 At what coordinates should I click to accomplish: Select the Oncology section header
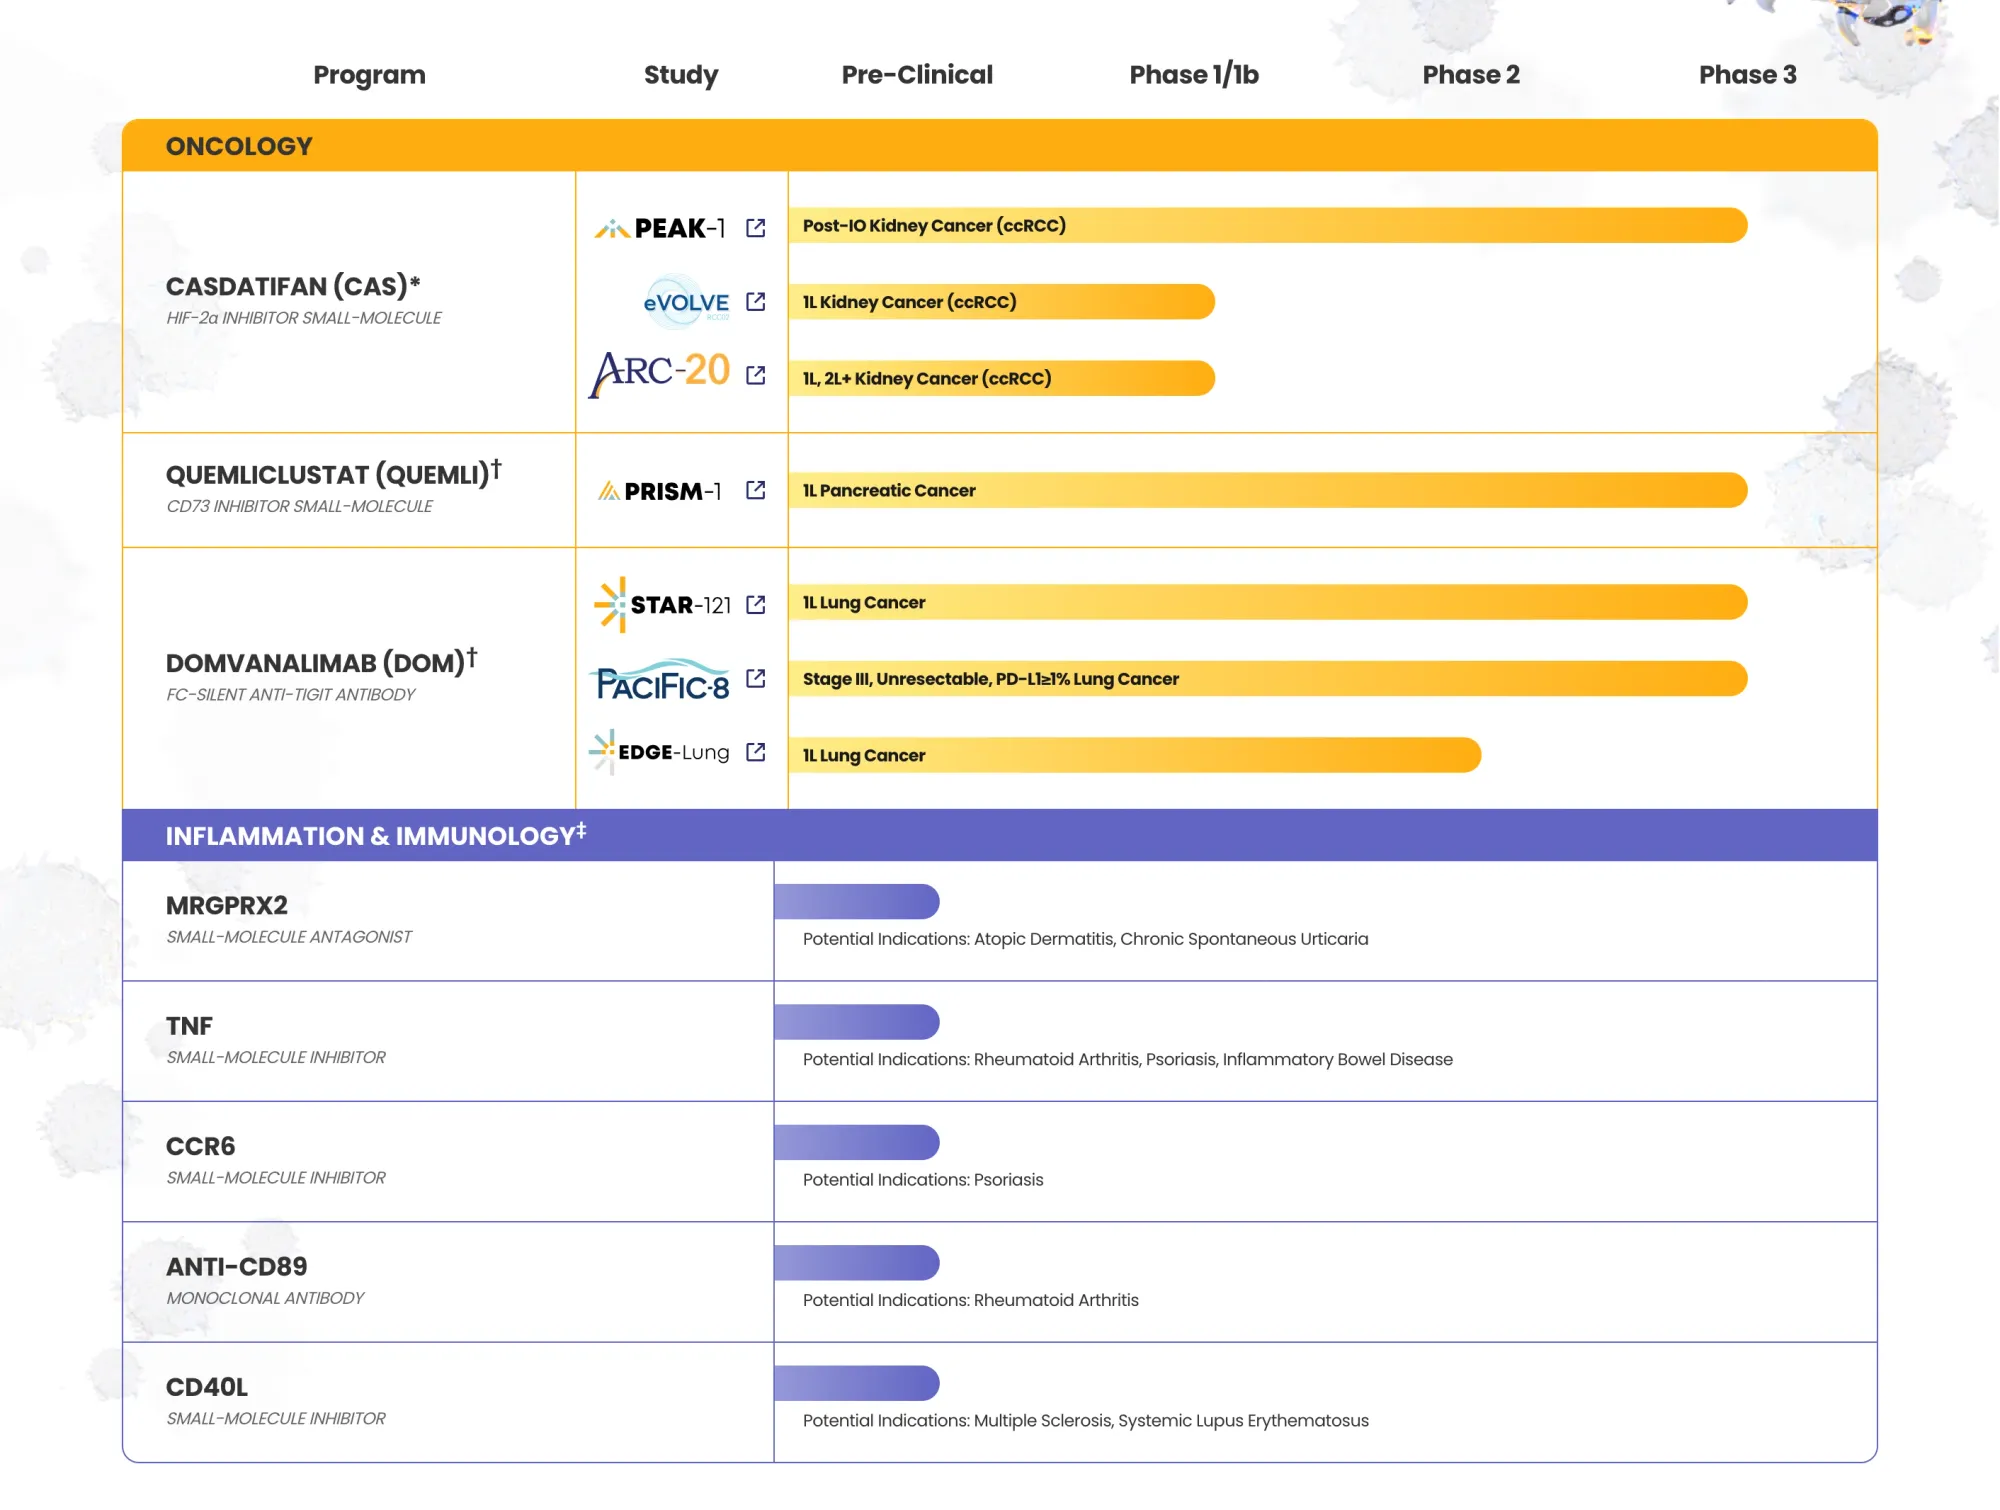click(239, 147)
